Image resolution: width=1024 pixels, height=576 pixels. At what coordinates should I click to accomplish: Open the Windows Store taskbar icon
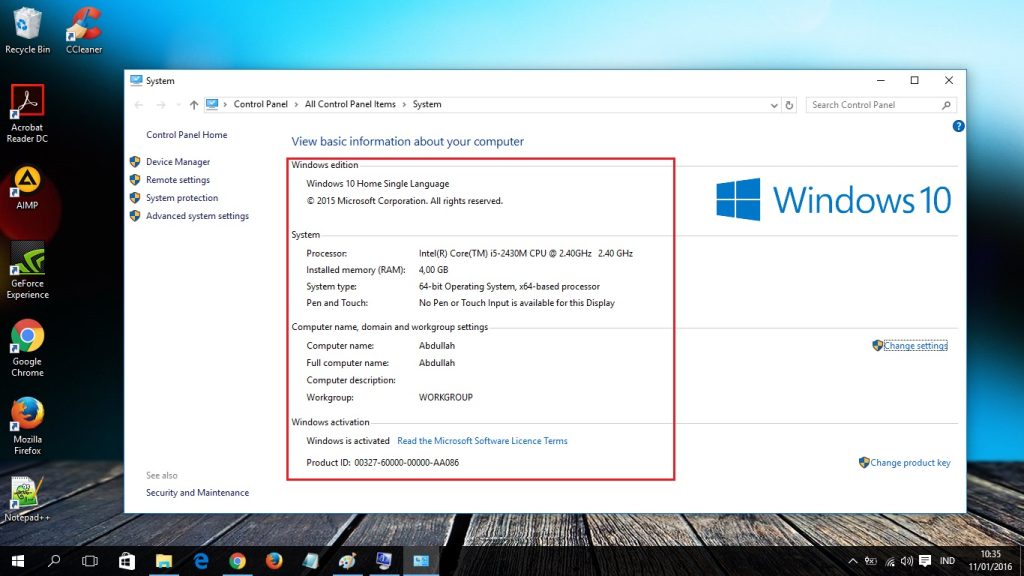(x=127, y=561)
